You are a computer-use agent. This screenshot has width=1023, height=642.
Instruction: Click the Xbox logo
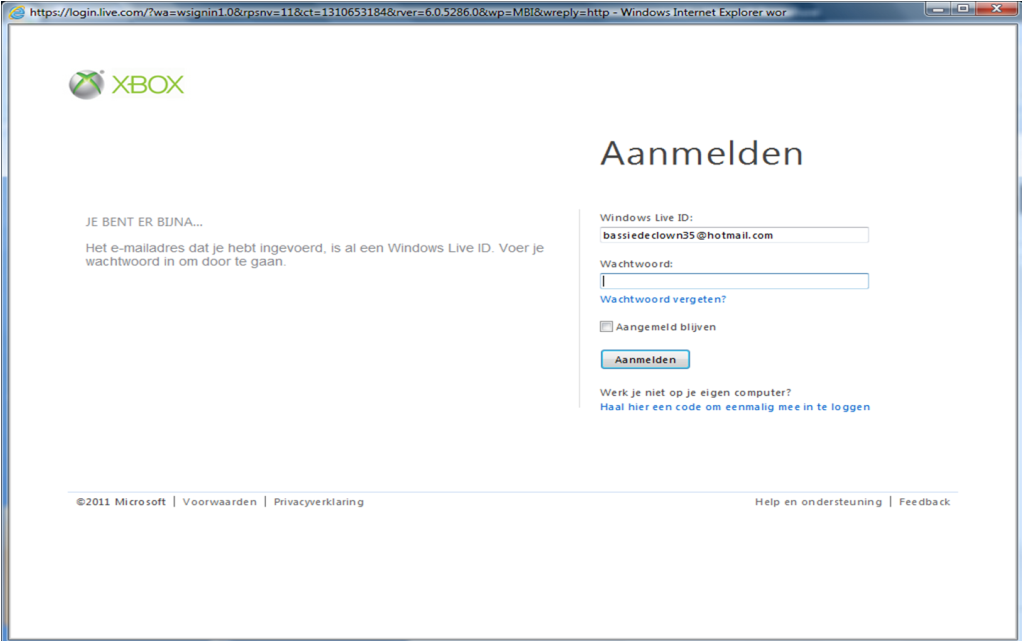(127, 84)
